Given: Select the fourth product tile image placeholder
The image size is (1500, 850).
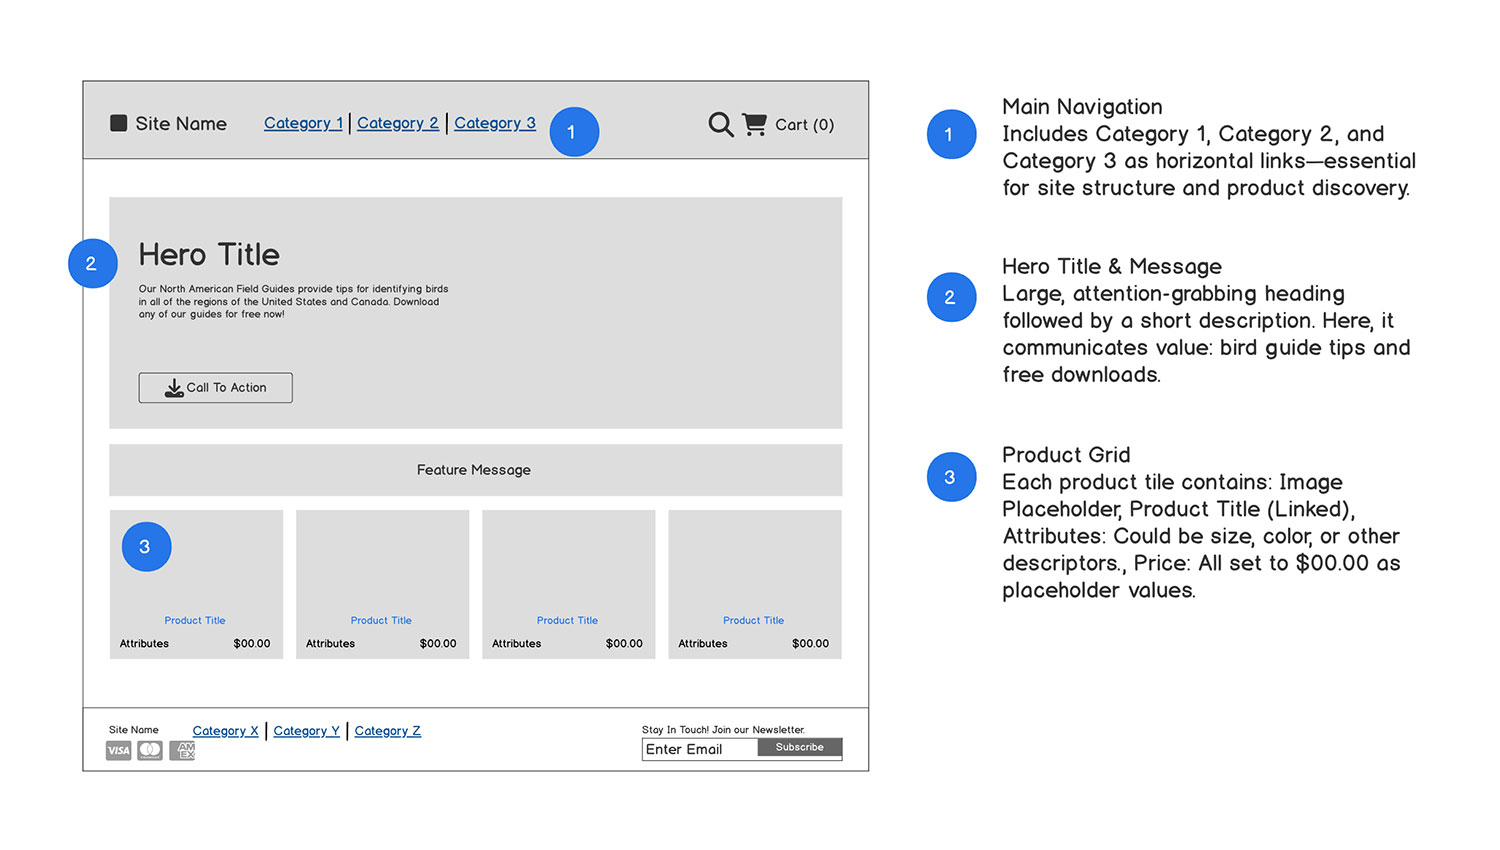Looking at the screenshot, I should pos(754,560).
